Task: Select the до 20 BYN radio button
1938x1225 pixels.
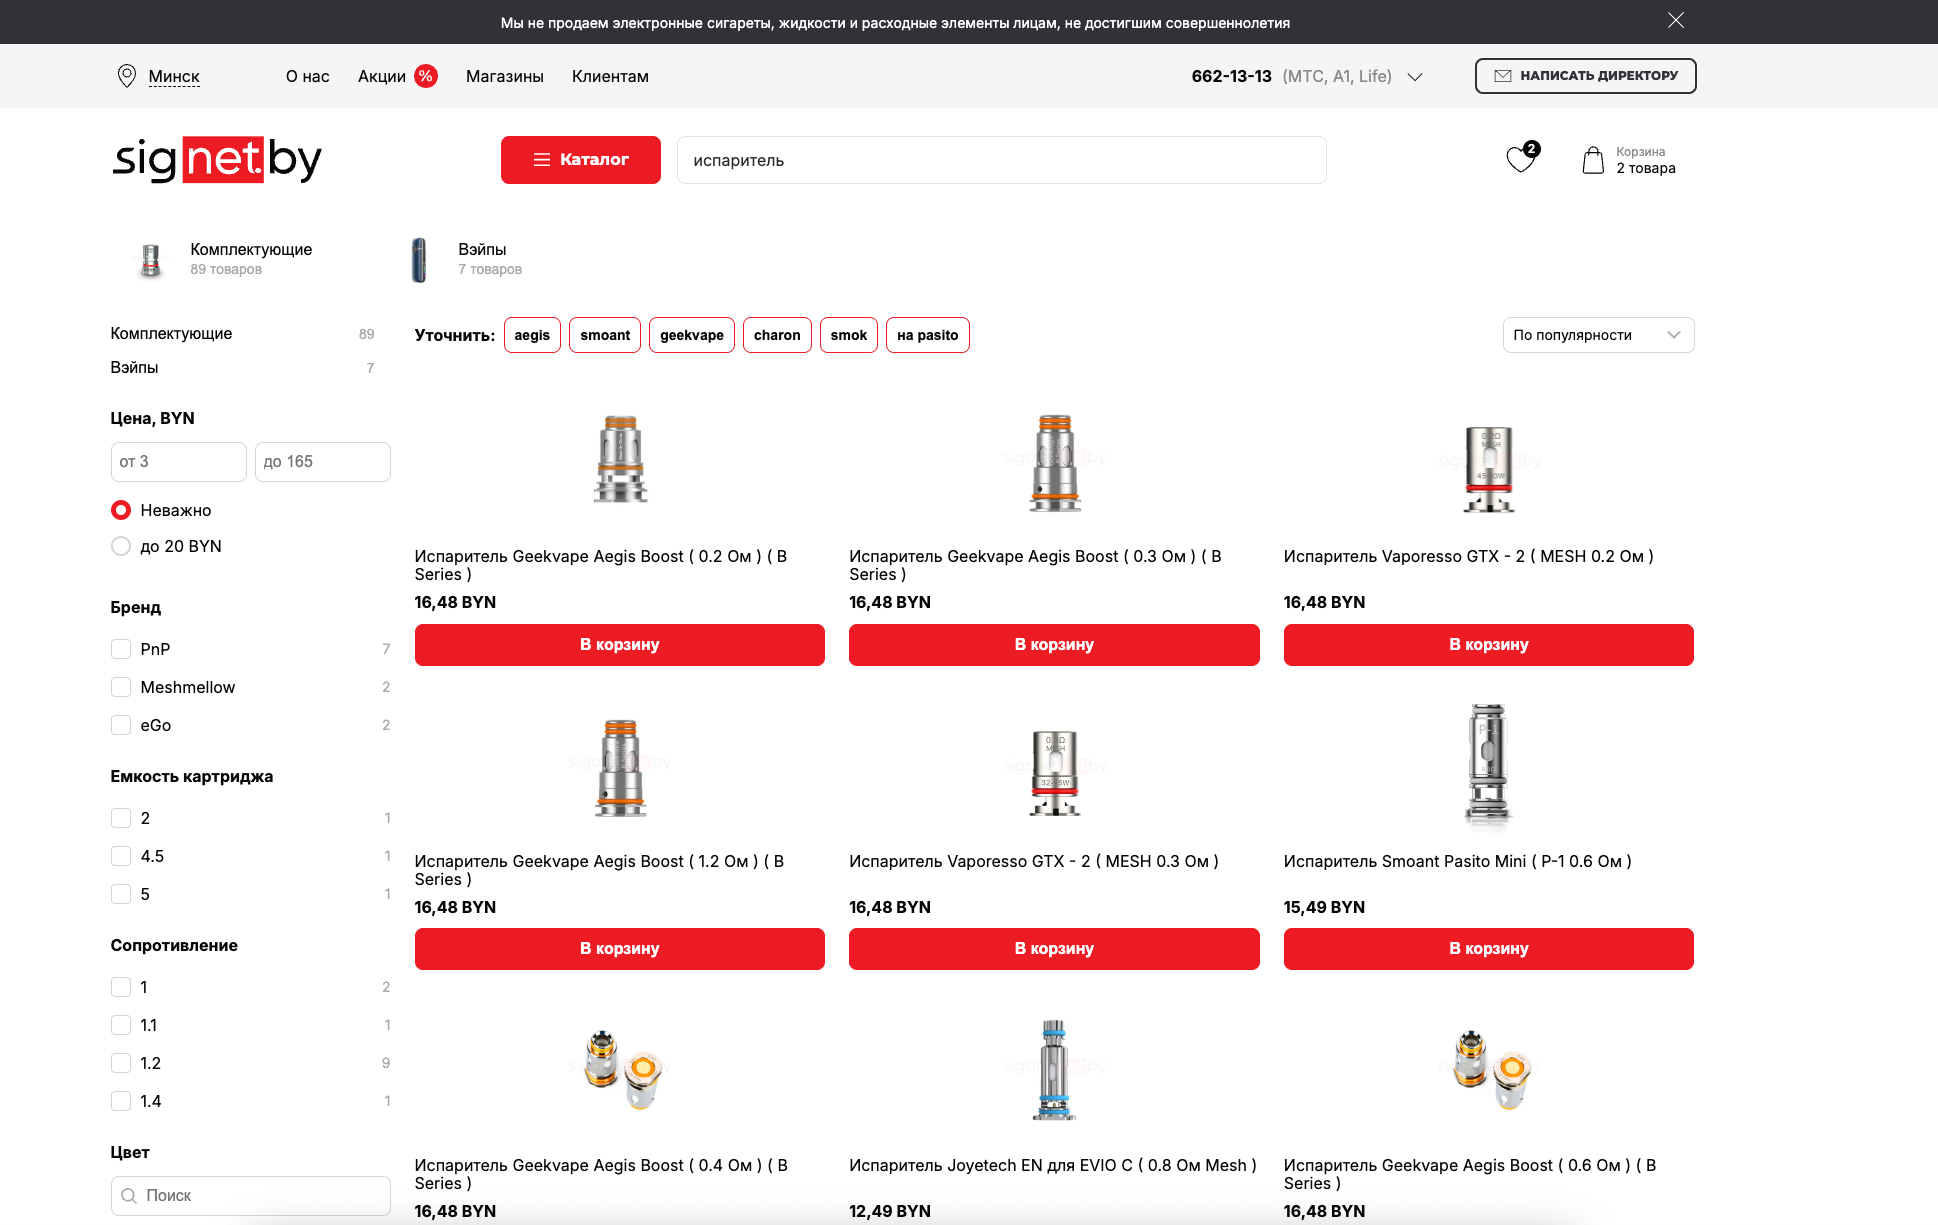Action: [121, 546]
